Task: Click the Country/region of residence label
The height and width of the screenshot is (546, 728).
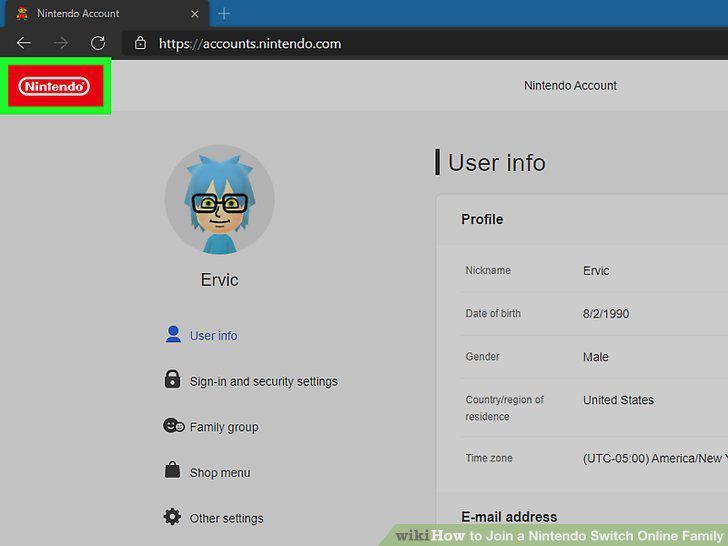Action: (x=505, y=408)
